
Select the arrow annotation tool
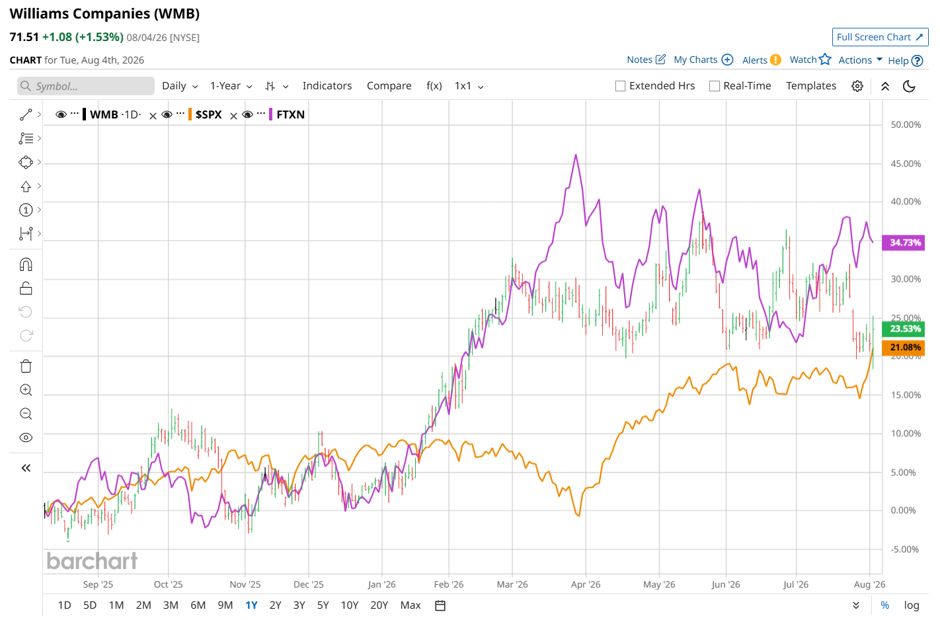25,186
